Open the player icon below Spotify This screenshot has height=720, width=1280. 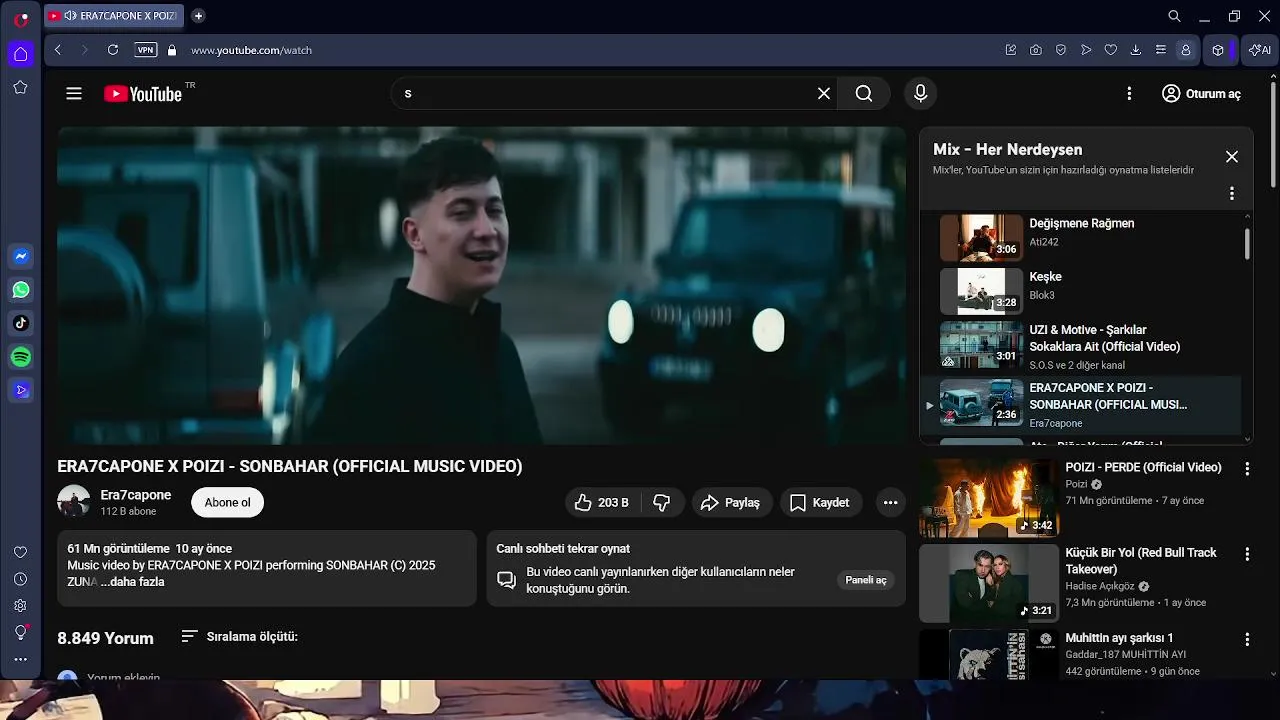[20, 390]
